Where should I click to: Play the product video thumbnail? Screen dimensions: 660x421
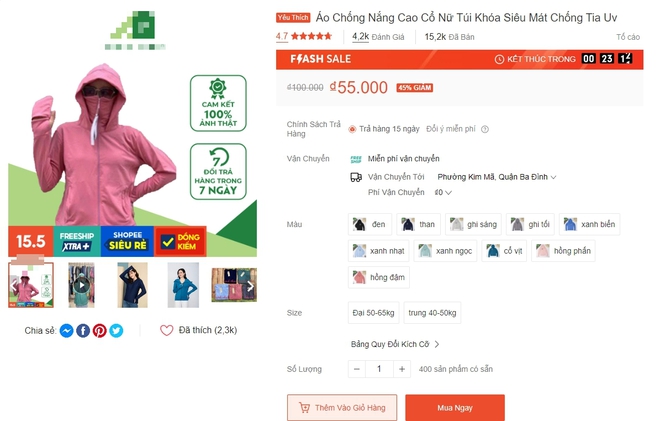[82, 285]
